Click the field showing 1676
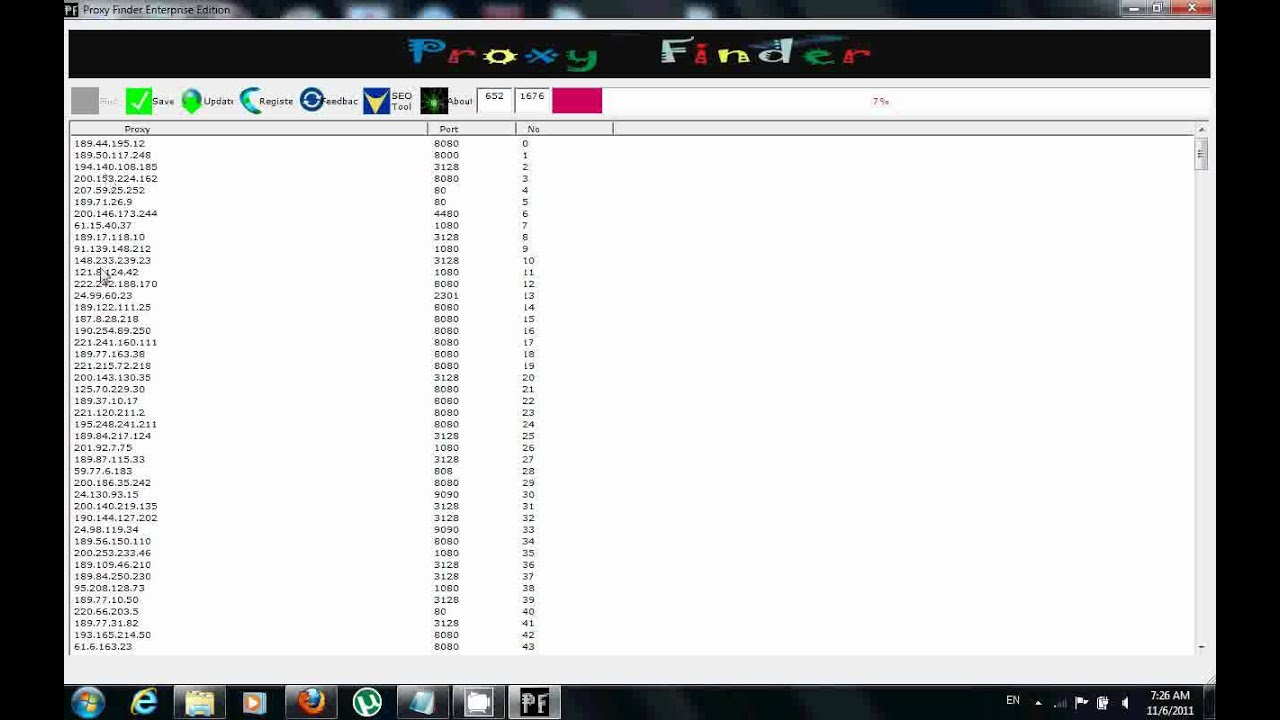This screenshot has width=1280, height=720. pyautogui.click(x=532, y=100)
